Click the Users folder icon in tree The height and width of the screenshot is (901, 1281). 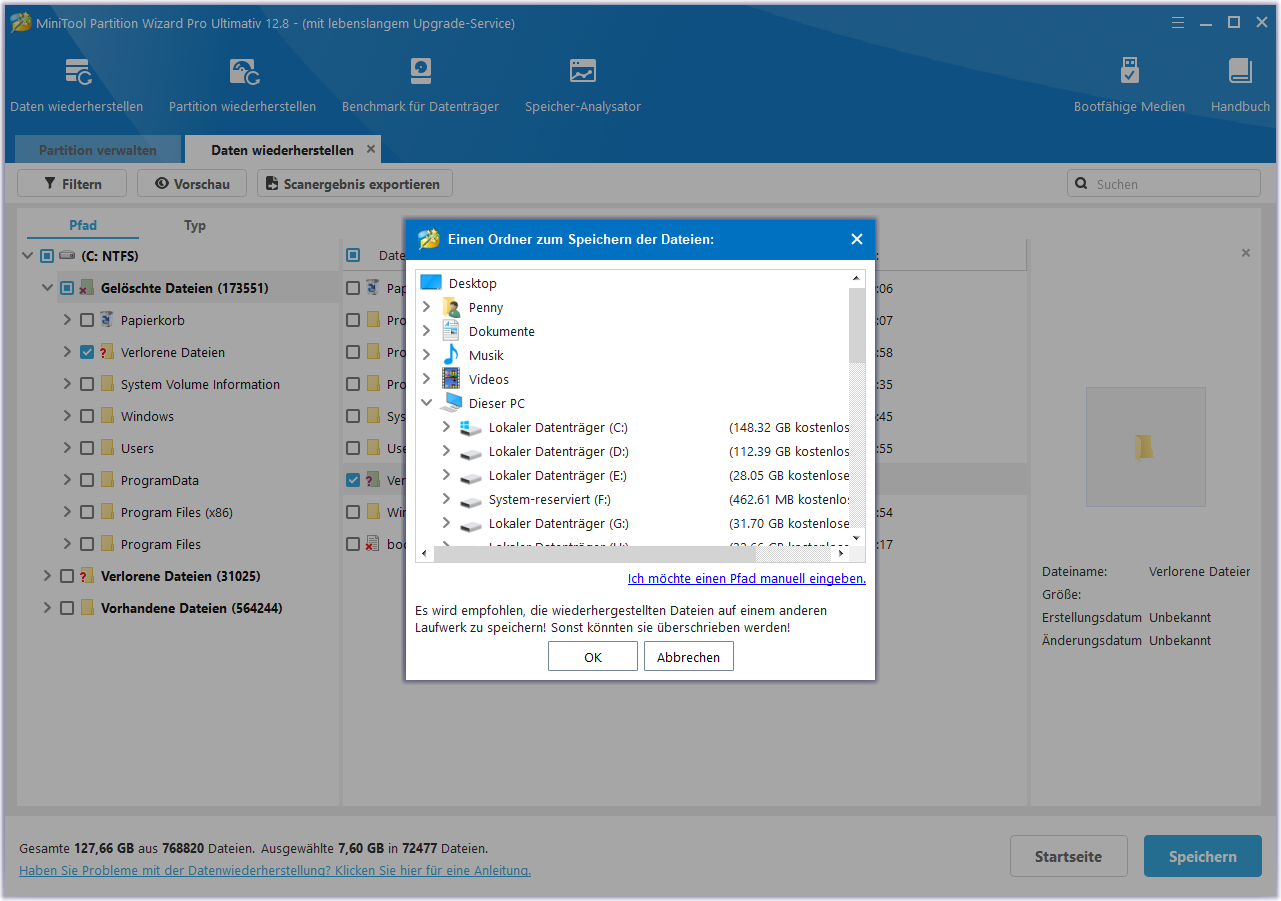[x=107, y=448]
